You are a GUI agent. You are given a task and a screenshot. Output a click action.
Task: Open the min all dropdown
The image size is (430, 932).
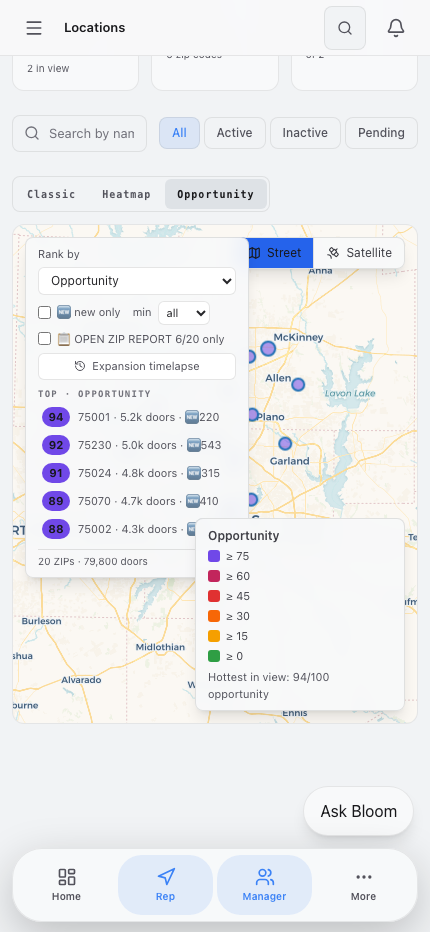[x=184, y=313]
